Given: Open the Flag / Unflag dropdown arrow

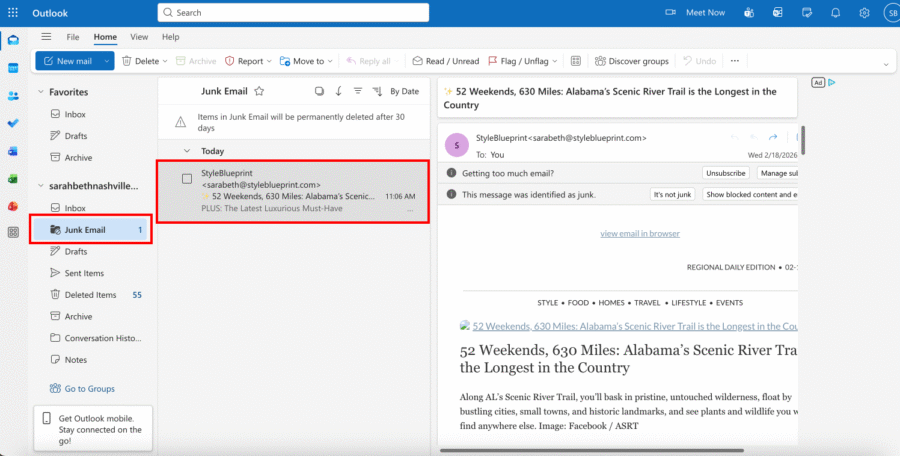Looking at the screenshot, I should 554,61.
